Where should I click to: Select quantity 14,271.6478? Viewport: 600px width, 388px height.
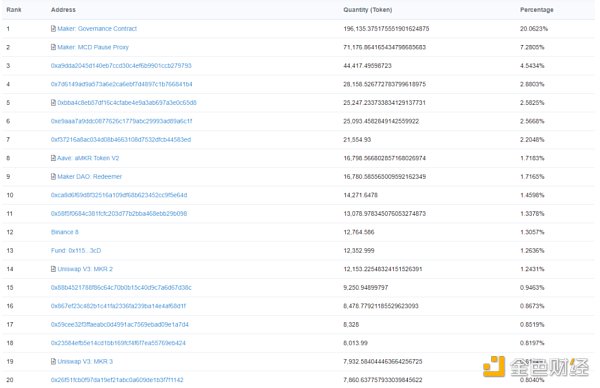tap(360, 195)
